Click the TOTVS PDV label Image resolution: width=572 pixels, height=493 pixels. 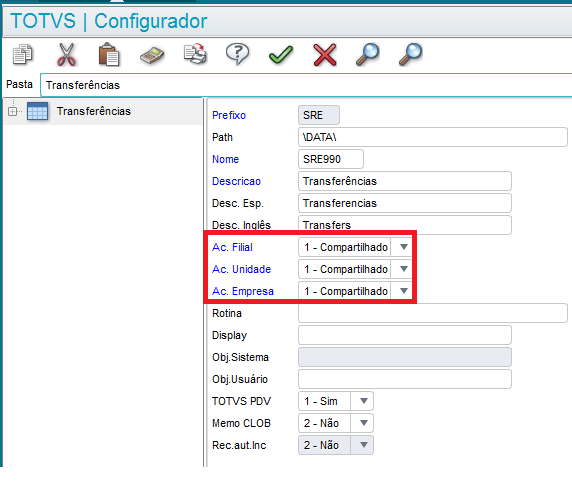coord(241,401)
